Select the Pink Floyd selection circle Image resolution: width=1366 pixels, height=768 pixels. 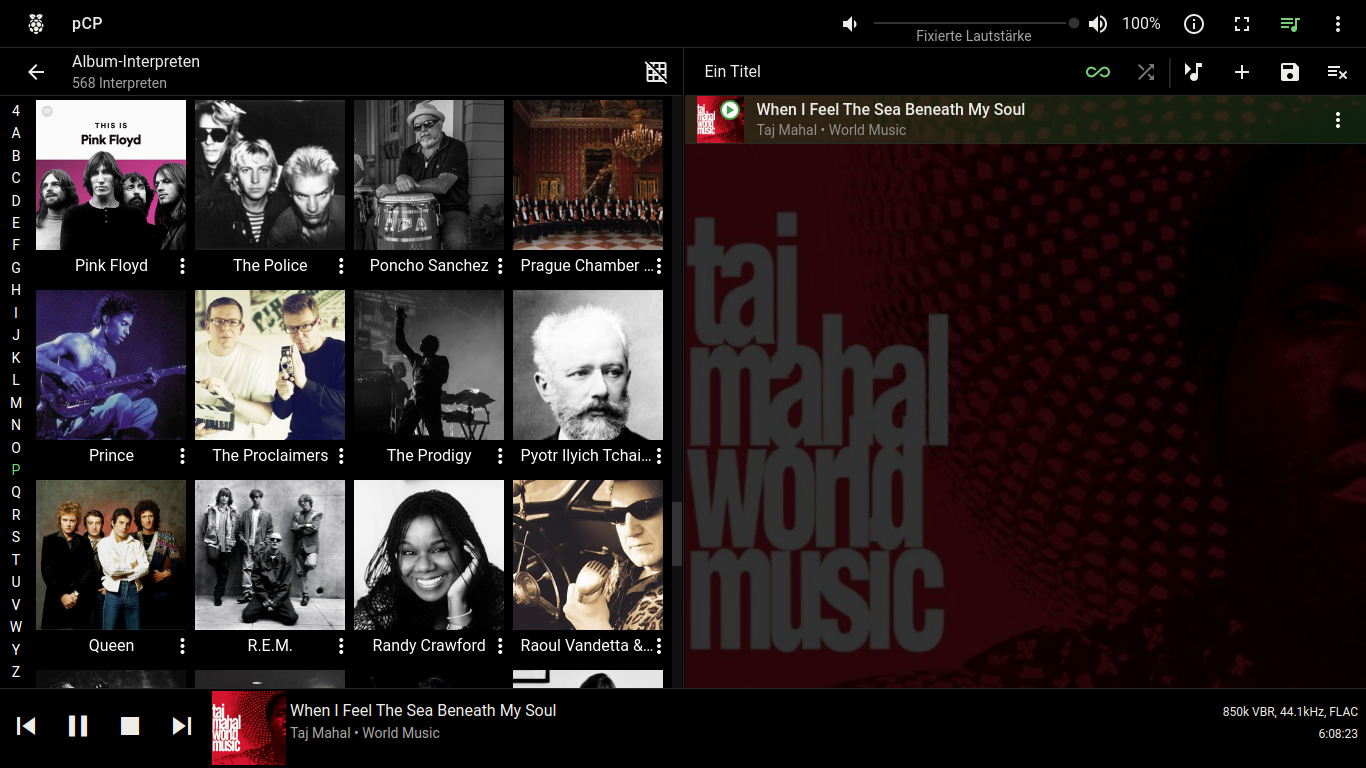click(47, 111)
